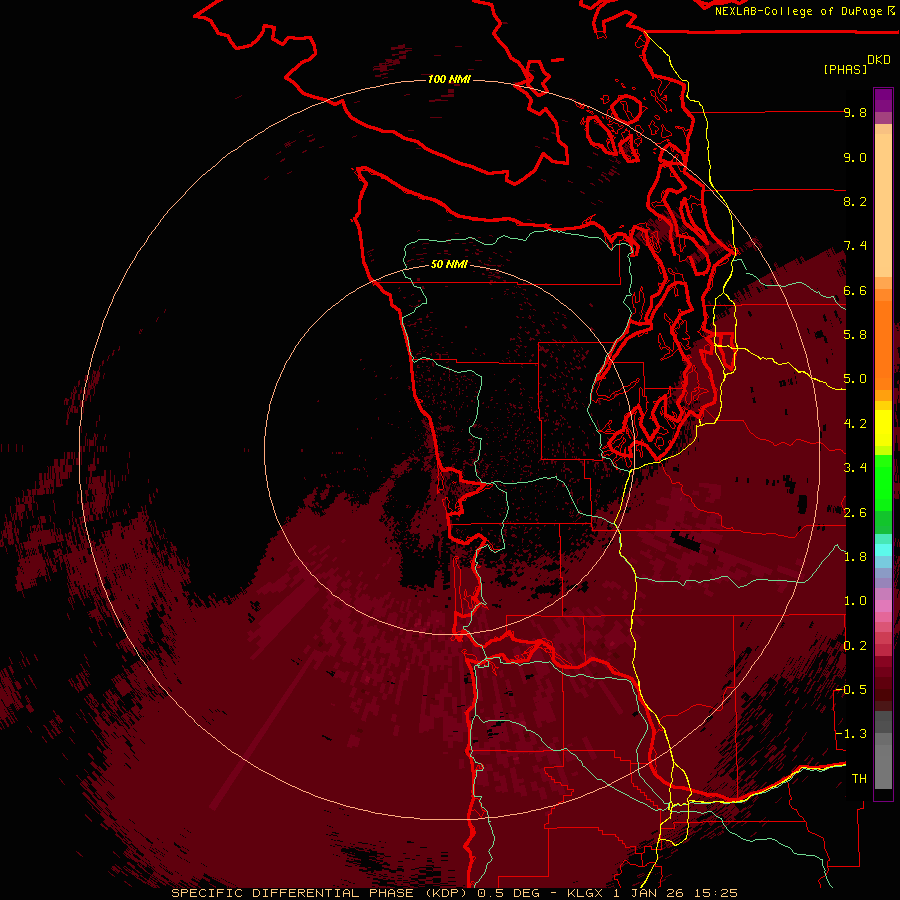Viewport: 900px width, 900px height.
Task: Pick the cyan segment of color bar
Action: point(883,550)
